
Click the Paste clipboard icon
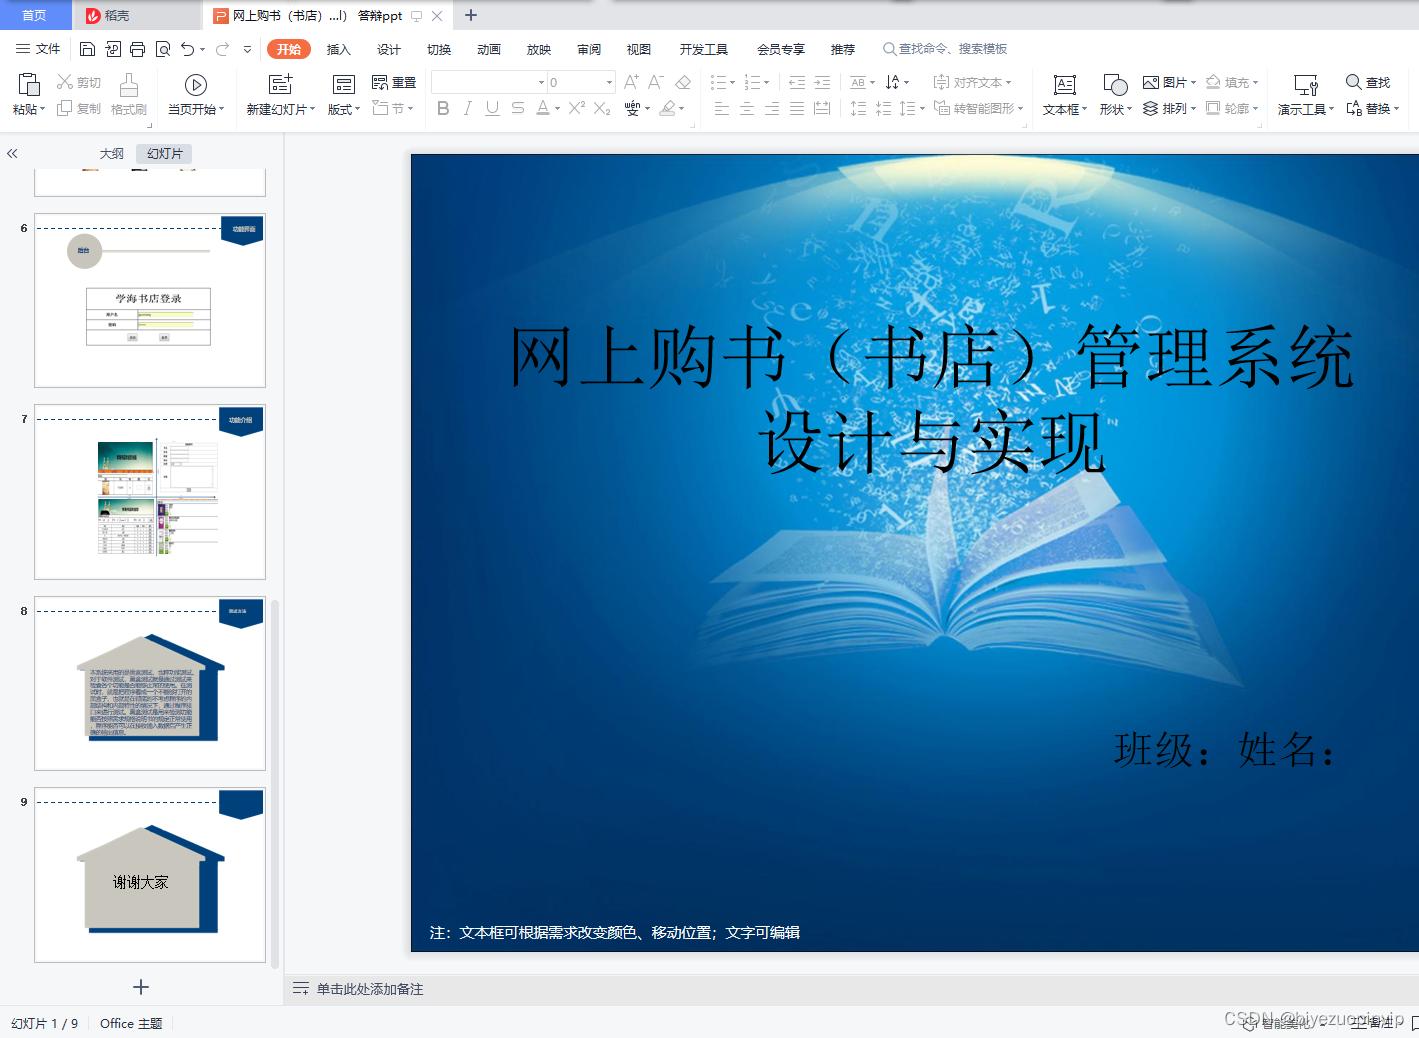(x=28, y=84)
